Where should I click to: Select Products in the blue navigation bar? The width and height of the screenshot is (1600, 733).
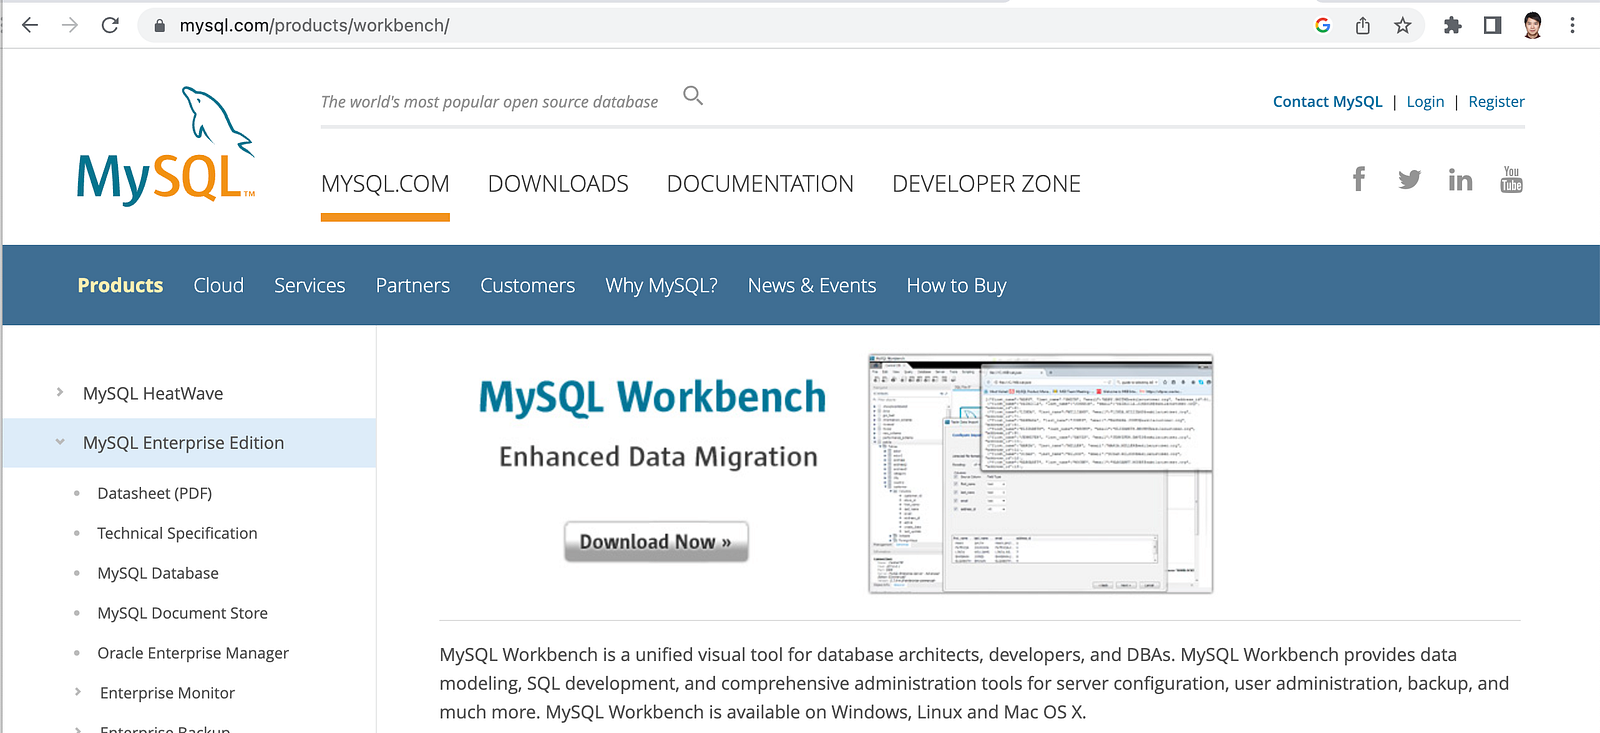coord(120,286)
